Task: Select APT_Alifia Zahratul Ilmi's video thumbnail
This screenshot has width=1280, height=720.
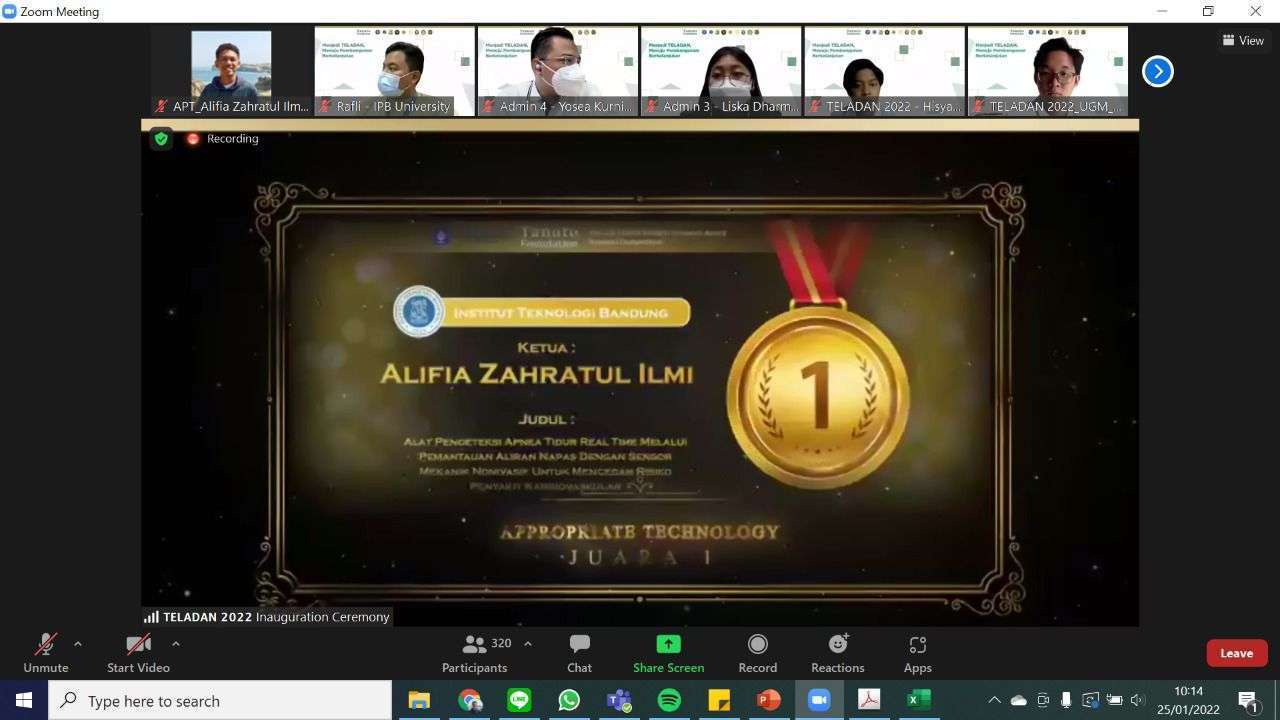Action: 231,71
